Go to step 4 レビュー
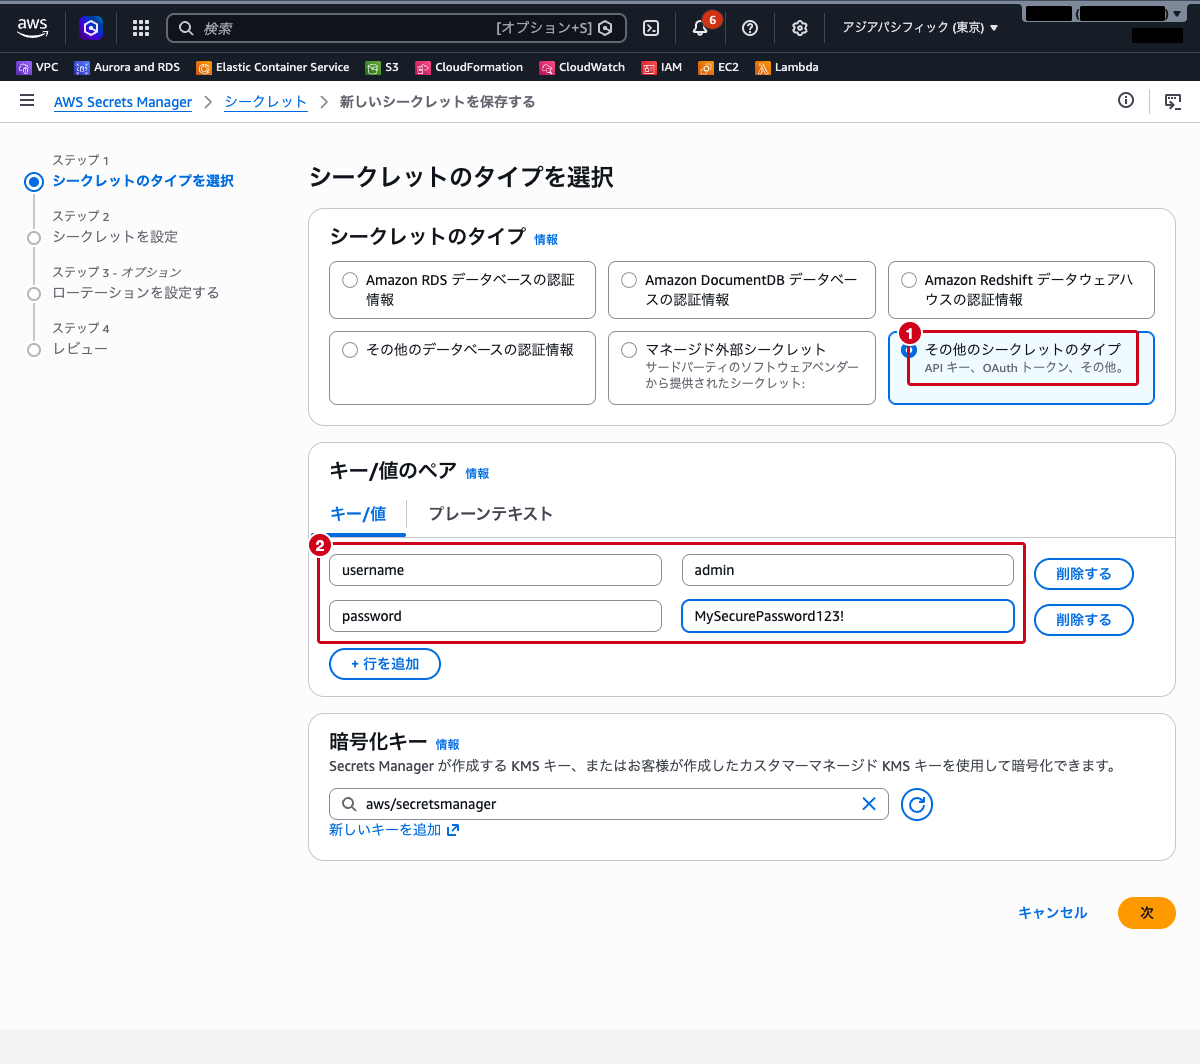 (x=80, y=349)
